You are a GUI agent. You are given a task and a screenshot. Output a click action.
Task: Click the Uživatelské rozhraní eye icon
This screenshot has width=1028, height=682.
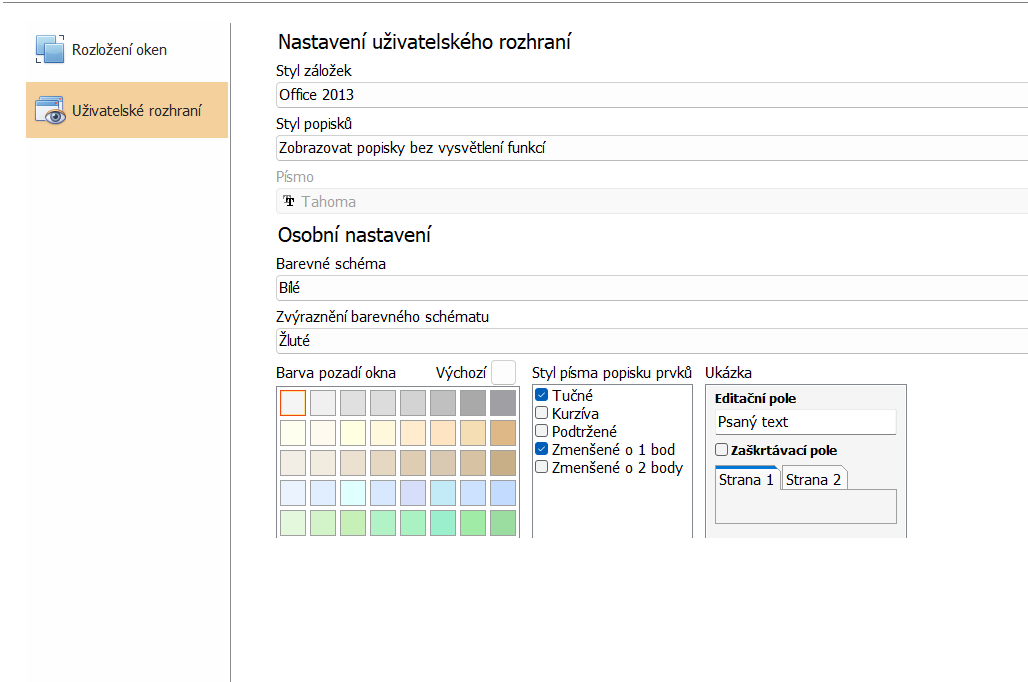pos(50,110)
